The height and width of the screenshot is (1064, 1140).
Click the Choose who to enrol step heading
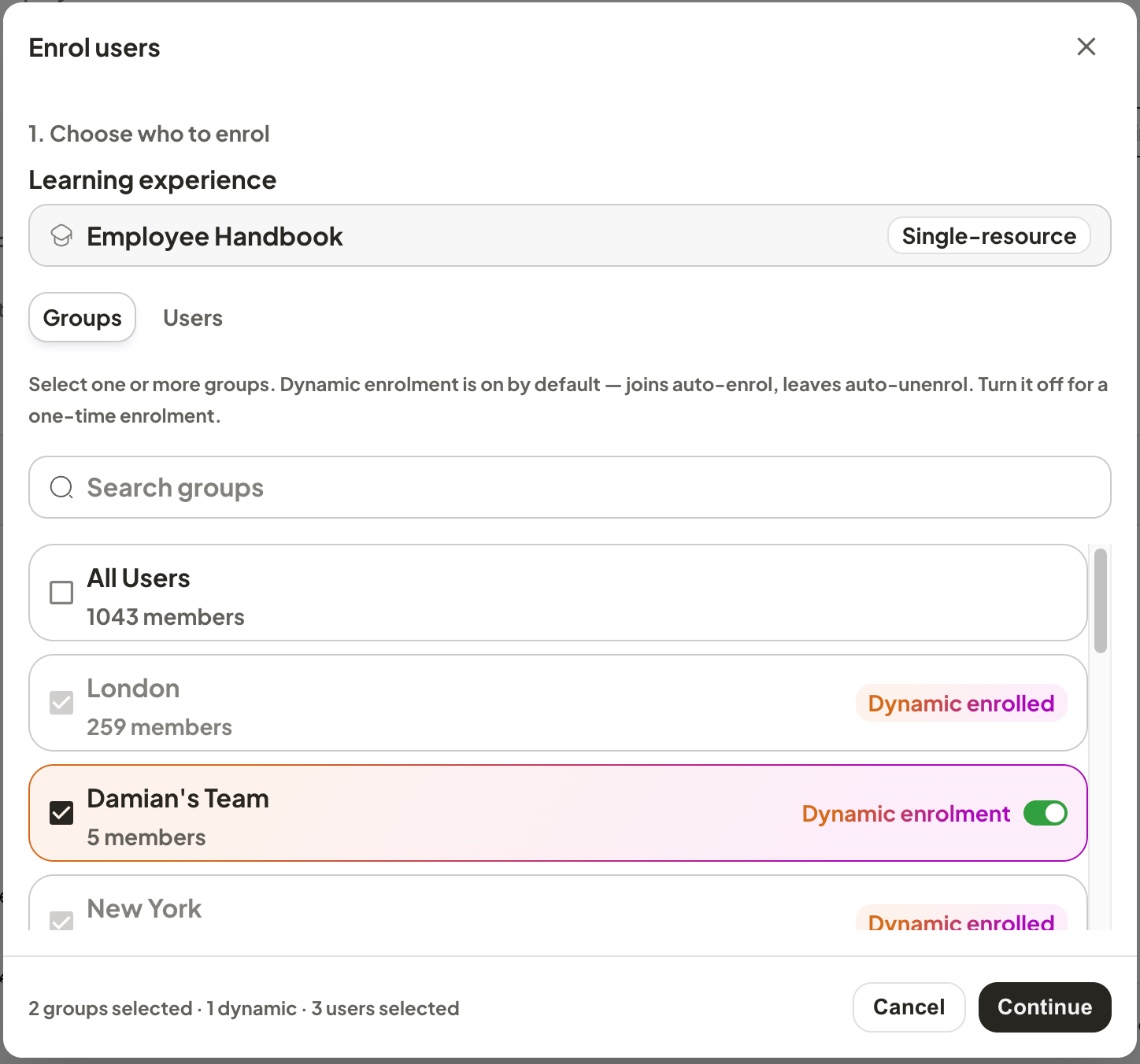pyautogui.click(x=149, y=134)
